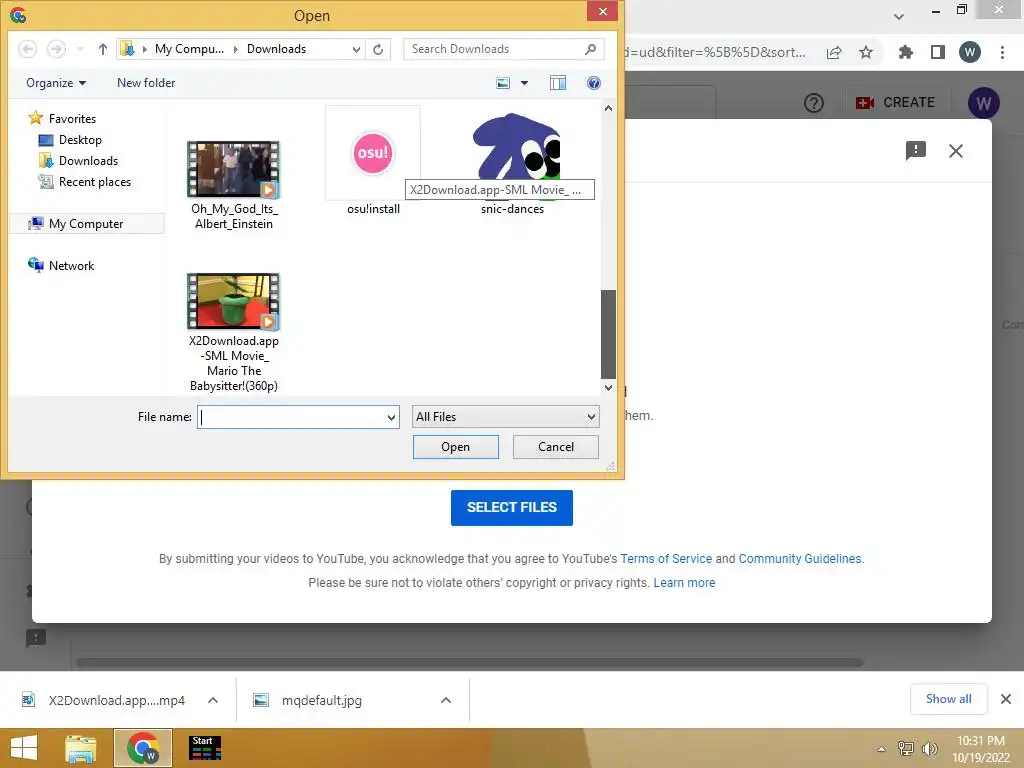1024x768 pixels.
Task: Click the Back arrow in Open dialog
Action: pos(27,49)
